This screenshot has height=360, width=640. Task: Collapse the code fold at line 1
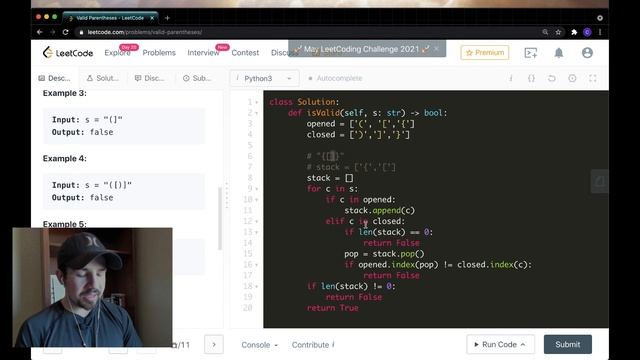(x=257, y=102)
